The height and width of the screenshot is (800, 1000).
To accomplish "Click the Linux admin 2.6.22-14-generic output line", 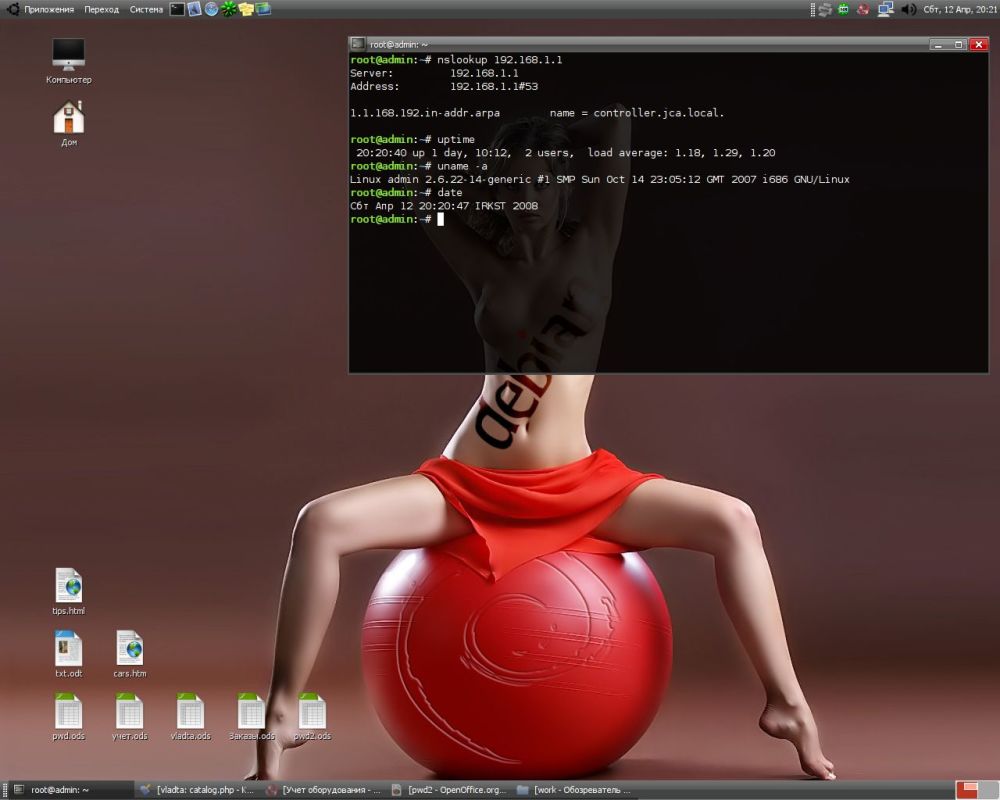I will [599, 180].
